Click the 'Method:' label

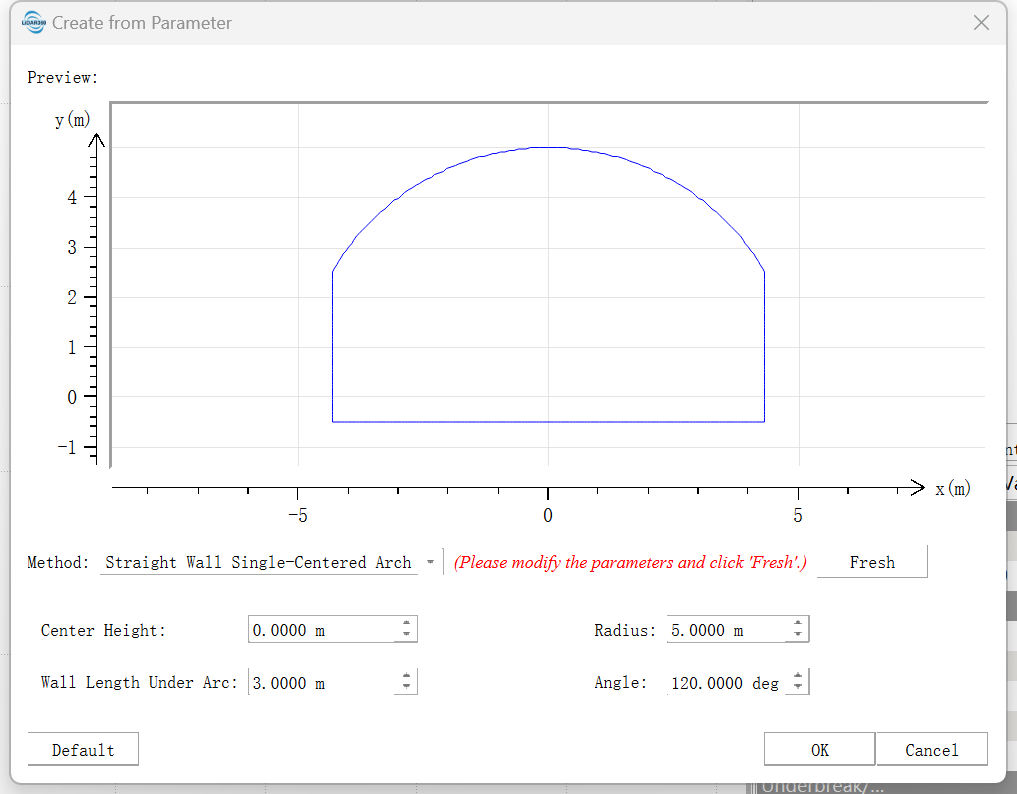point(58,562)
